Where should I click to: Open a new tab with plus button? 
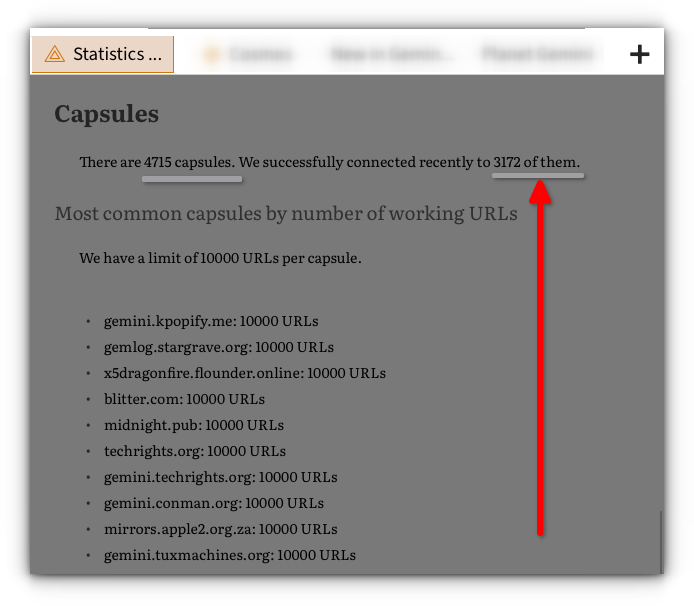point(639,54)
